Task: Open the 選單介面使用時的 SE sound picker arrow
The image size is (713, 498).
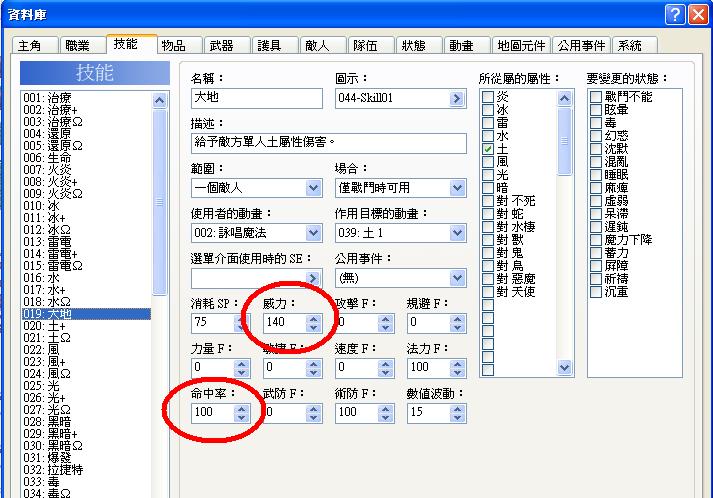Action: pos(312,278)
